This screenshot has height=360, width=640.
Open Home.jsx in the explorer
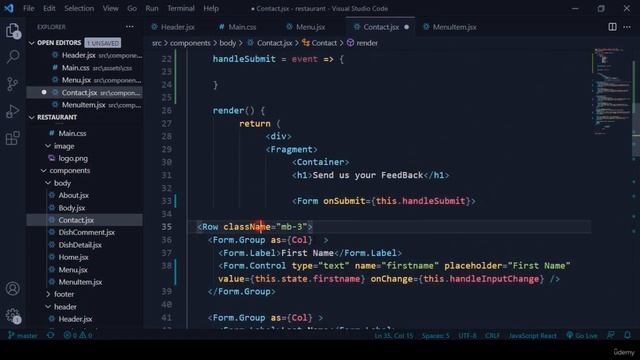click(85, 257)
